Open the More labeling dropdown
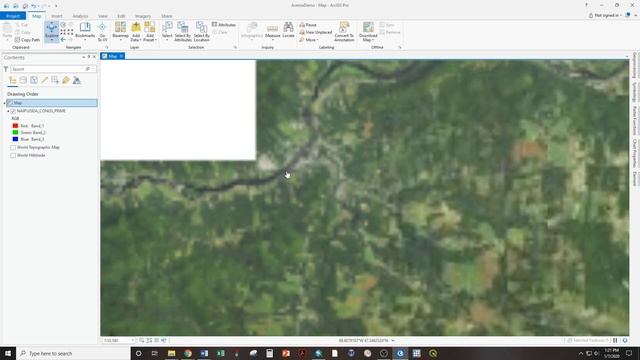The image size is (640, 360). click(x=309, y=40)
